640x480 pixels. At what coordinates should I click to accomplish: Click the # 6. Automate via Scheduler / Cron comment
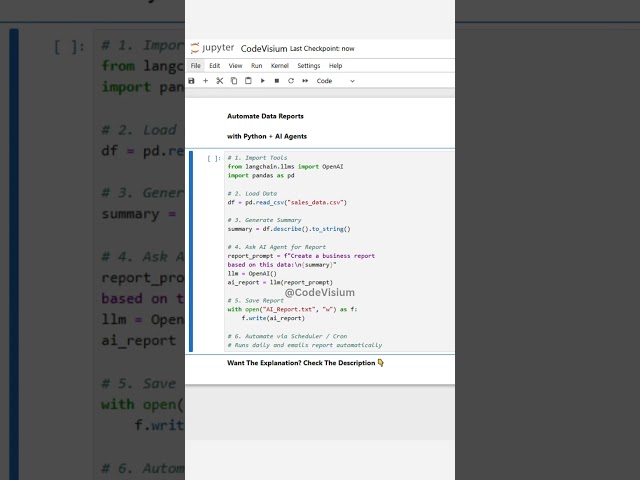[287, 336]
